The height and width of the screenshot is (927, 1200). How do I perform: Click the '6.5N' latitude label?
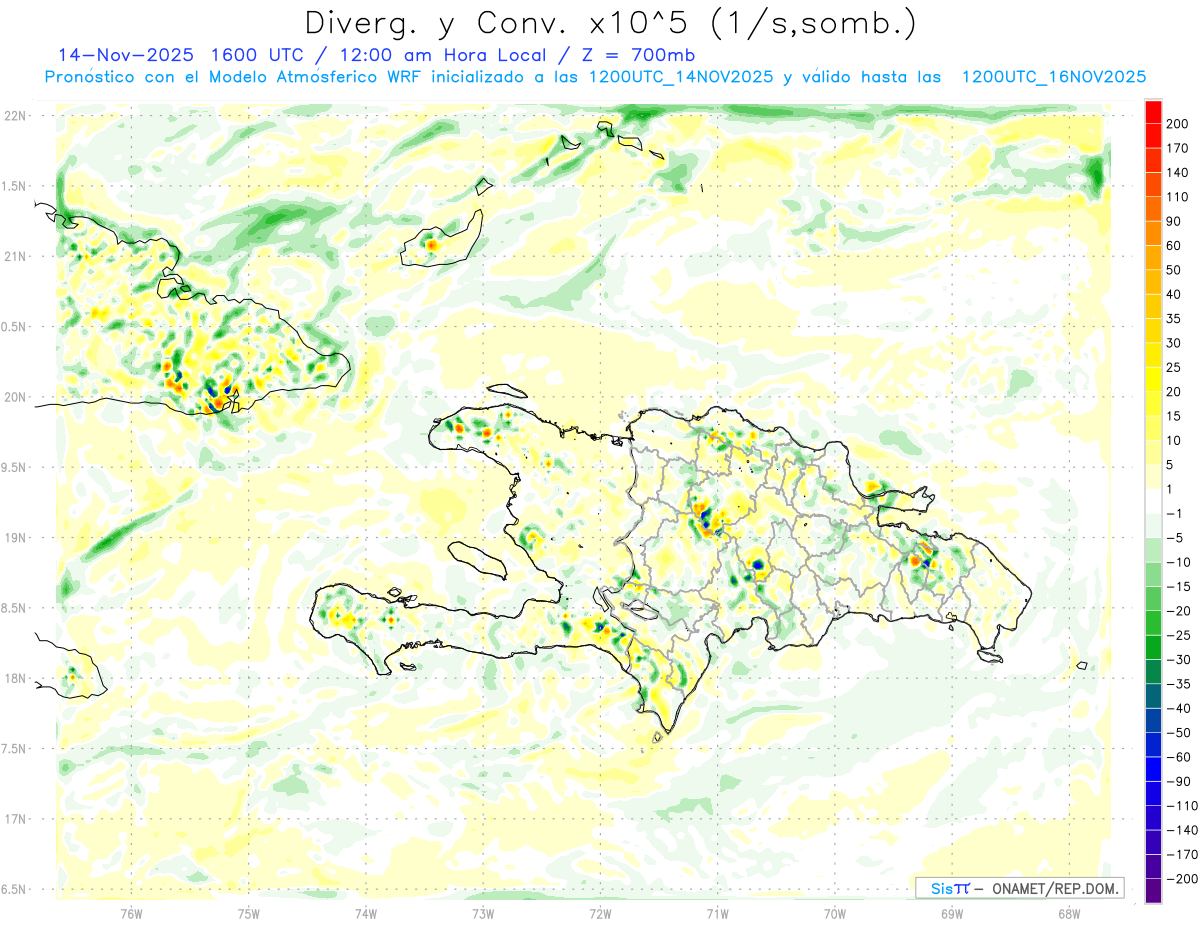[x=14, y=889]
